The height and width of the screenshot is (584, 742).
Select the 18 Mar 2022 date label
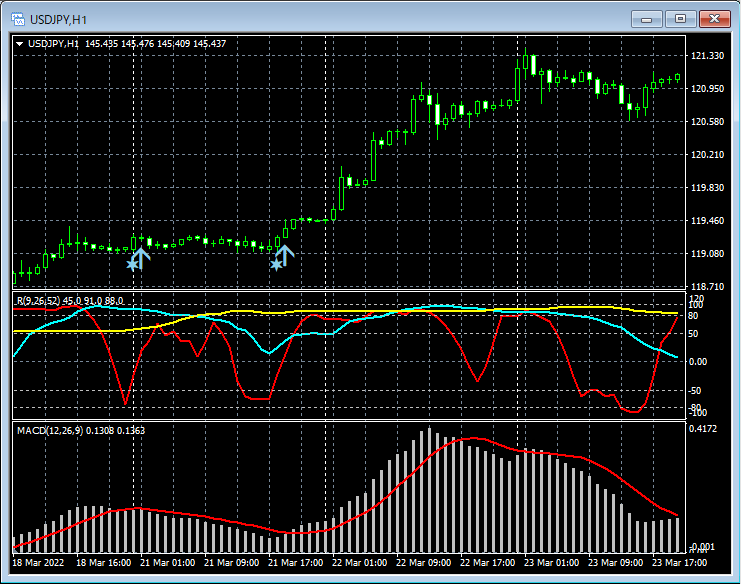39,563
